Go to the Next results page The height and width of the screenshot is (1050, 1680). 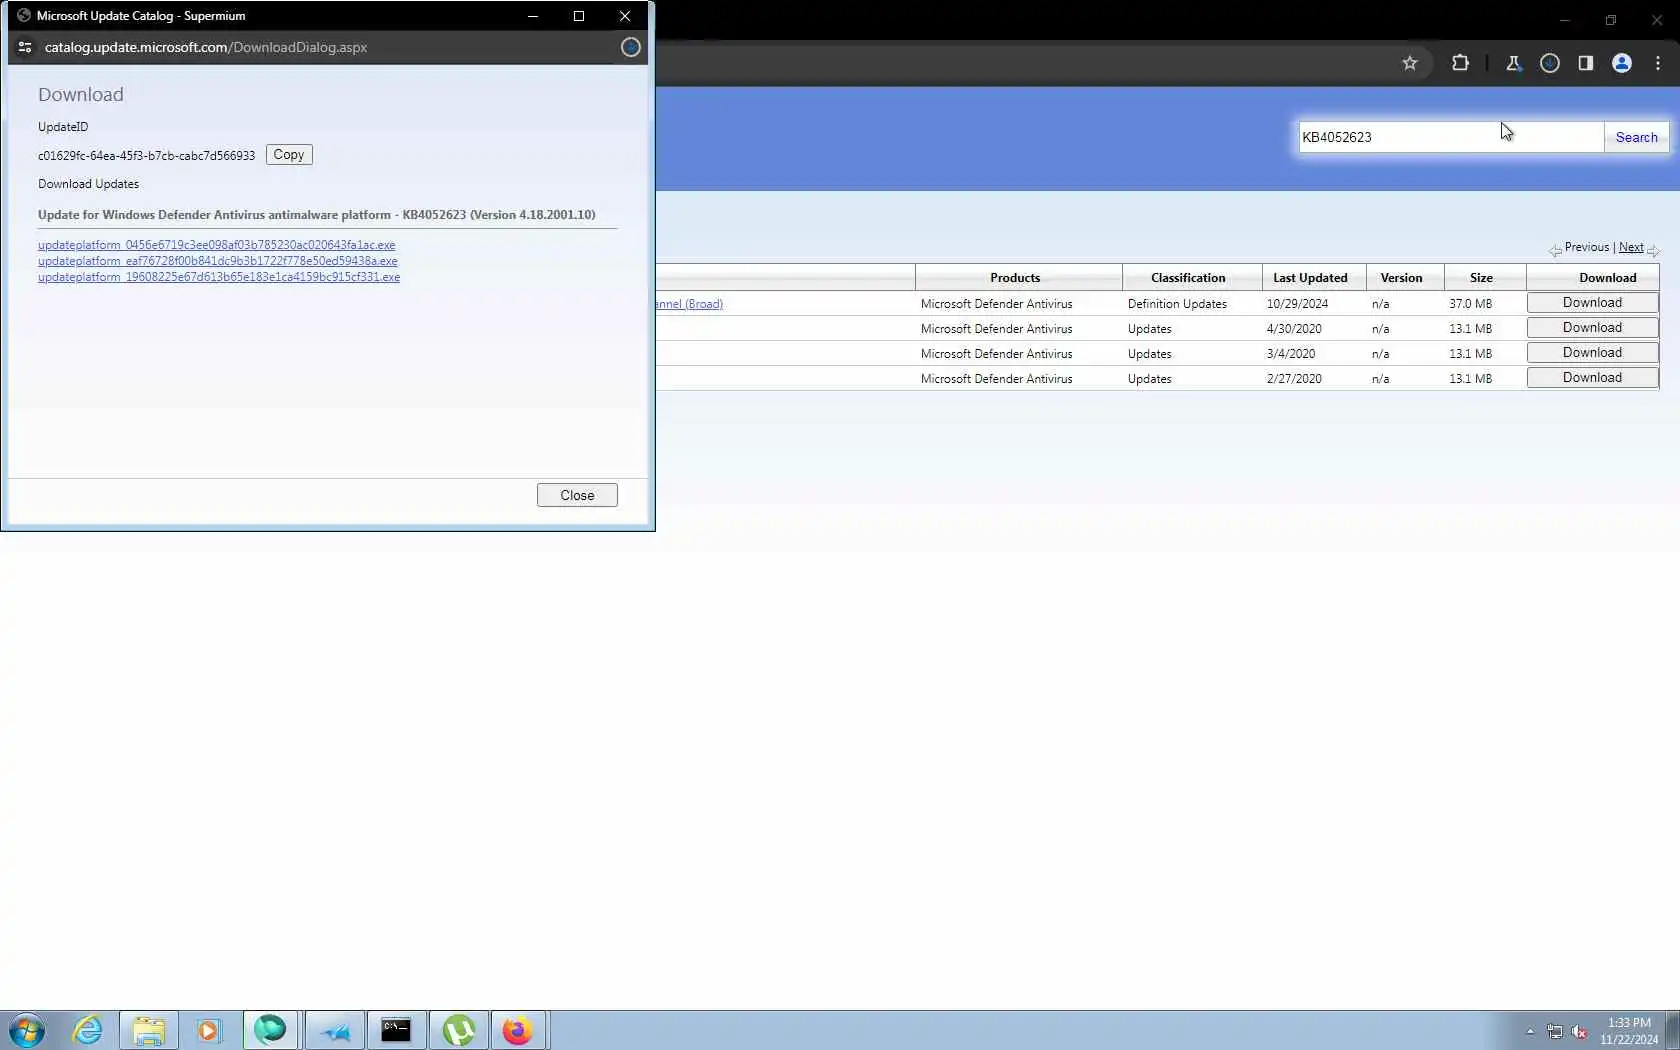tap(1631, 247)
